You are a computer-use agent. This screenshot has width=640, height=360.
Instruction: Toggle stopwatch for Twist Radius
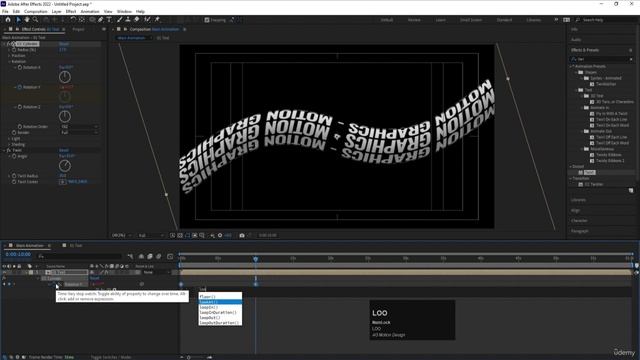14,176
